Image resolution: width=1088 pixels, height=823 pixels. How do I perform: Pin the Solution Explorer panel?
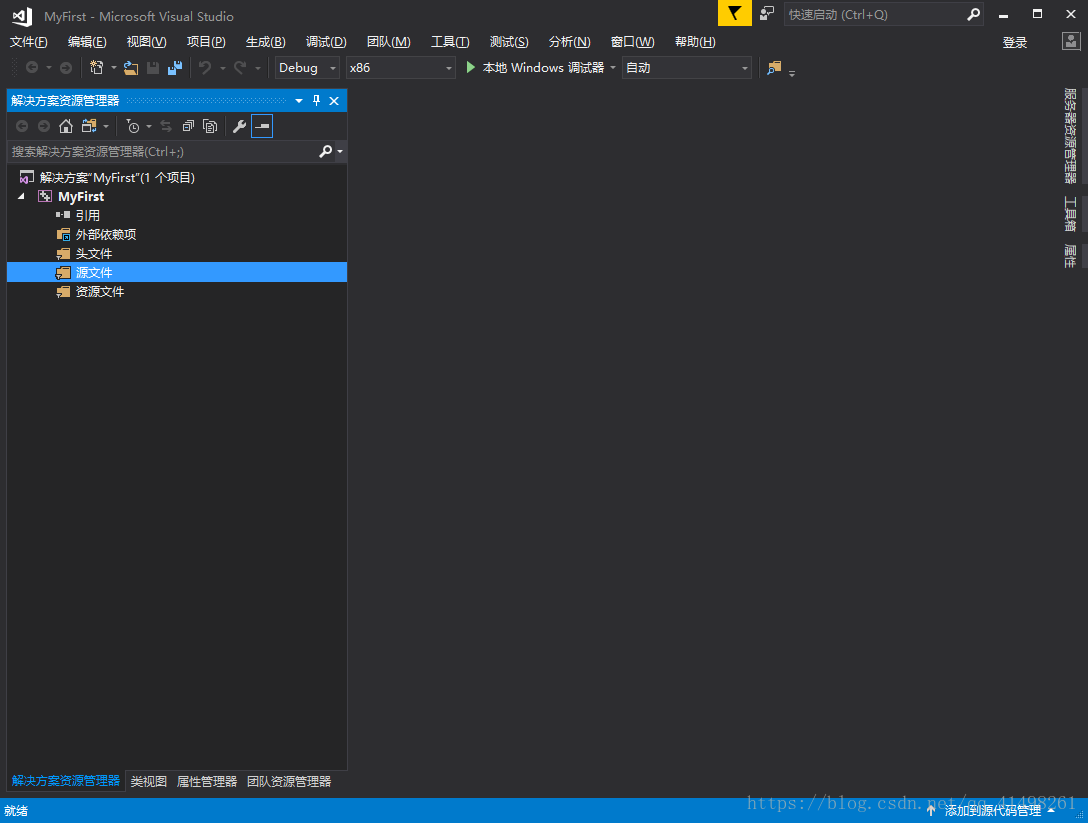(316, 101)
